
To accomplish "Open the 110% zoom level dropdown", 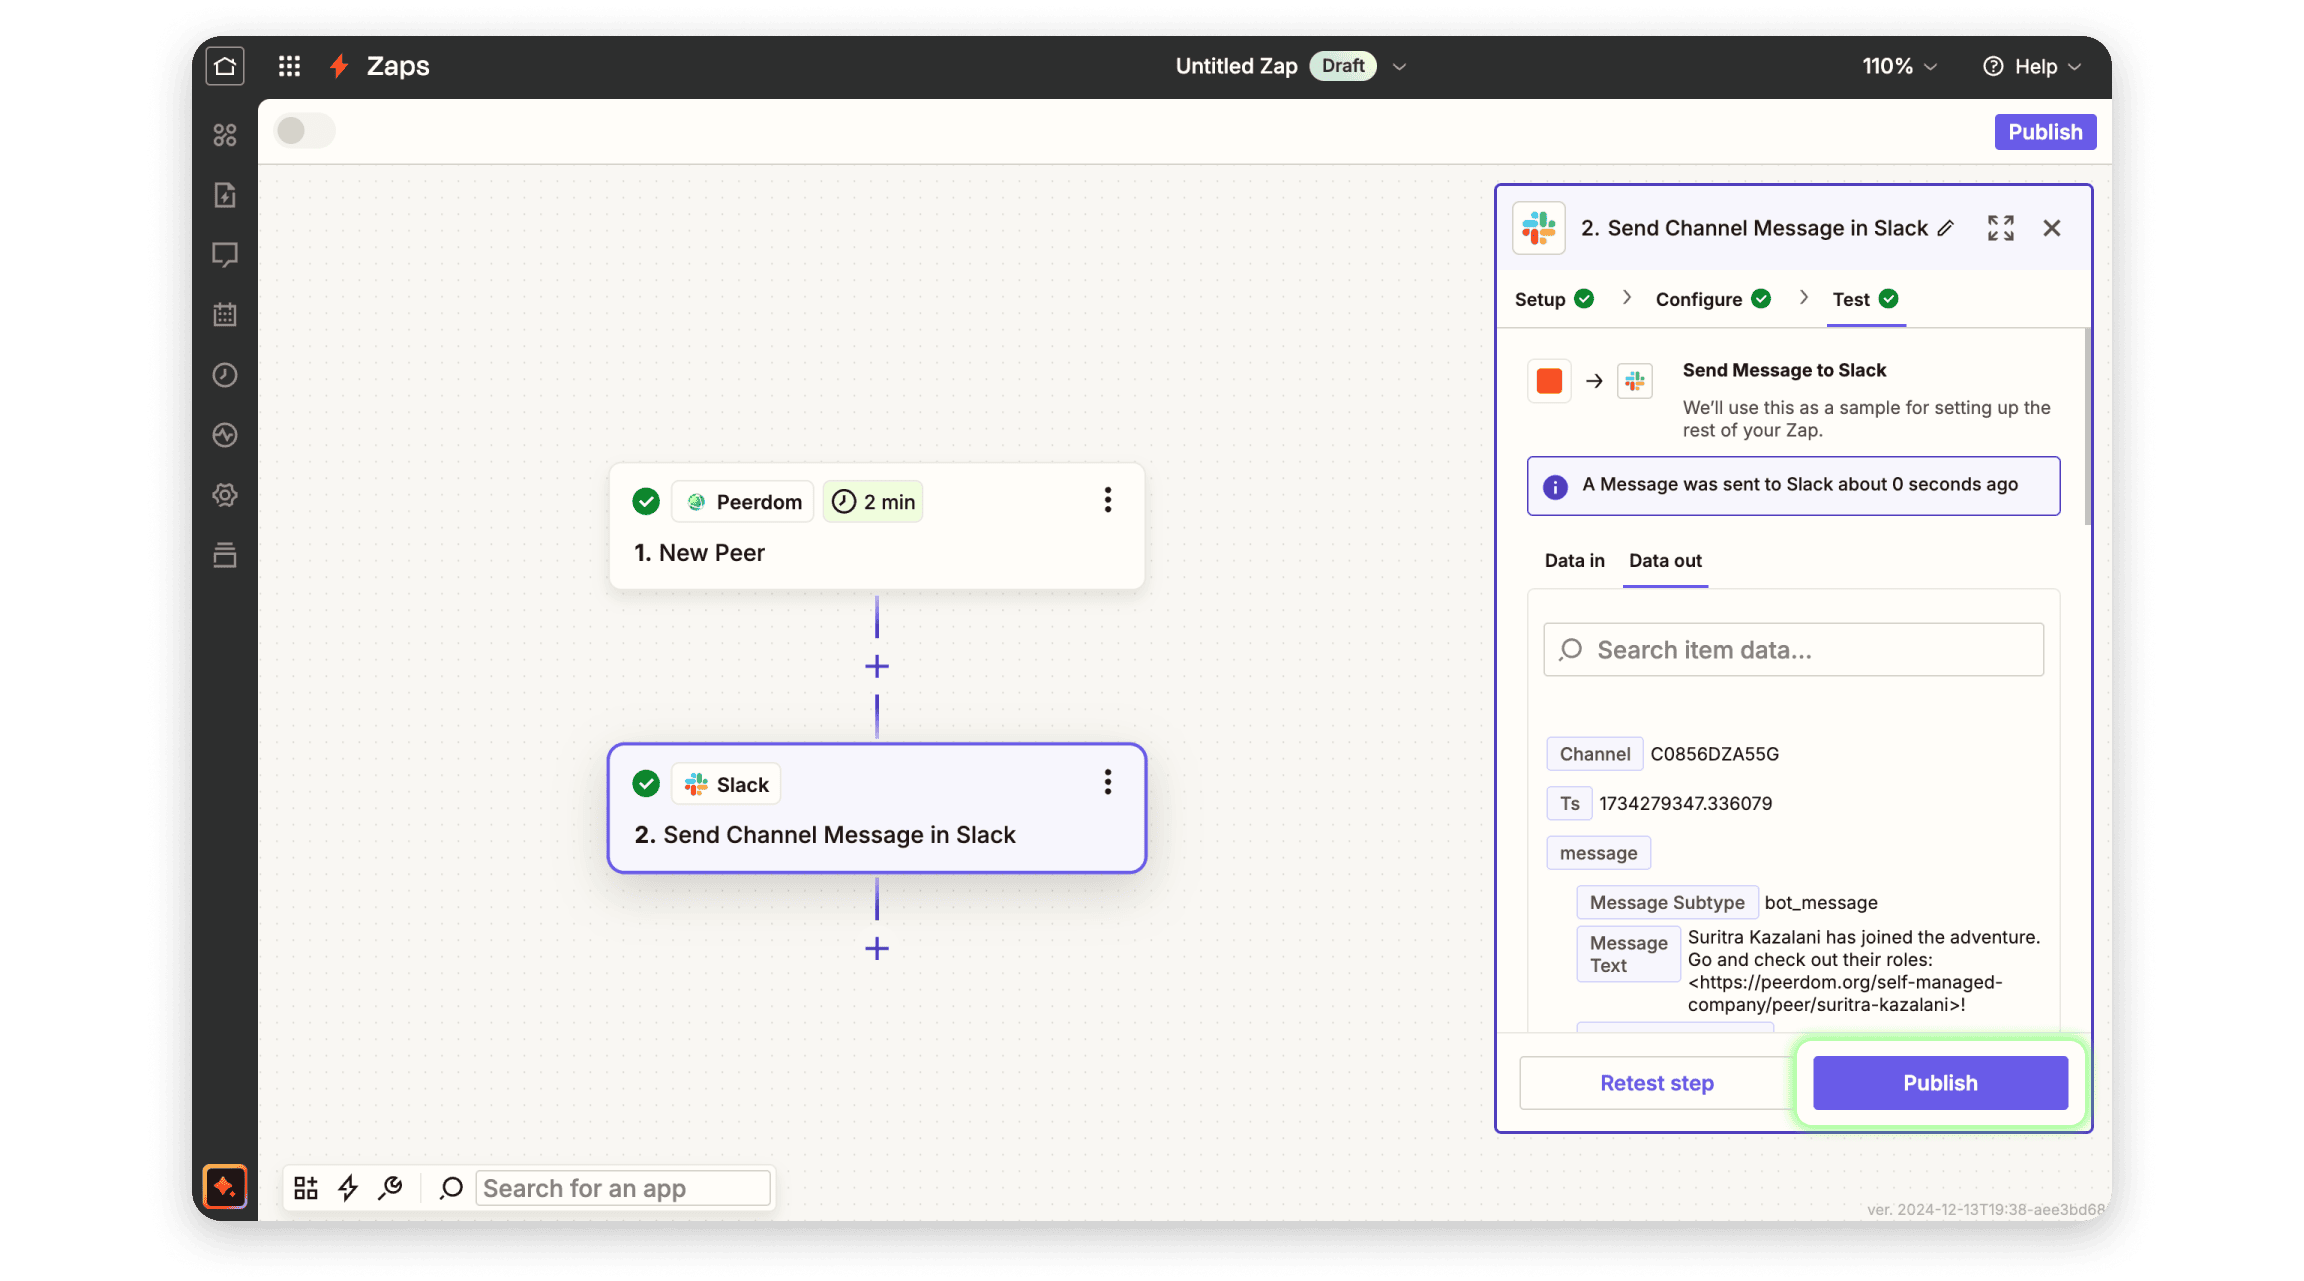I will pyautogui.click(x=1899, y=66).
